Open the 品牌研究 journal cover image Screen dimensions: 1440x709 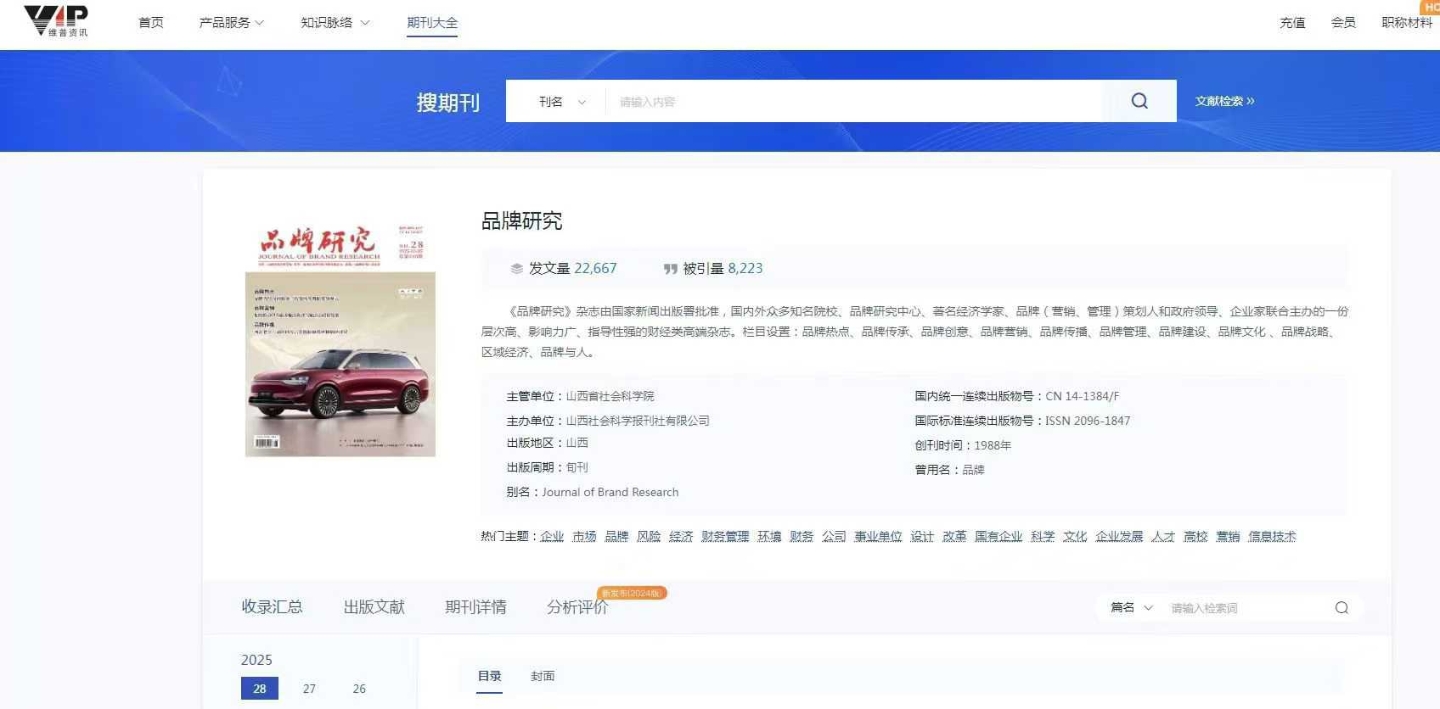340,340
